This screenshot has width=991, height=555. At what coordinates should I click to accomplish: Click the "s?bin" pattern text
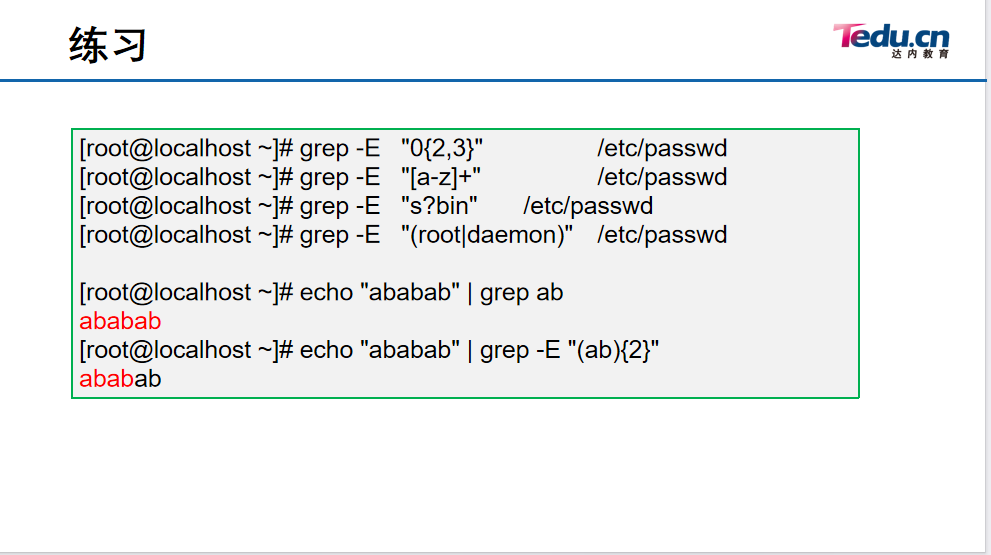439,206
